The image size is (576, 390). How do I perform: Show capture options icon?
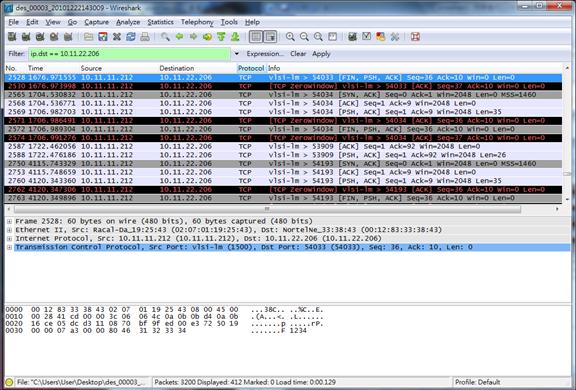26,37
